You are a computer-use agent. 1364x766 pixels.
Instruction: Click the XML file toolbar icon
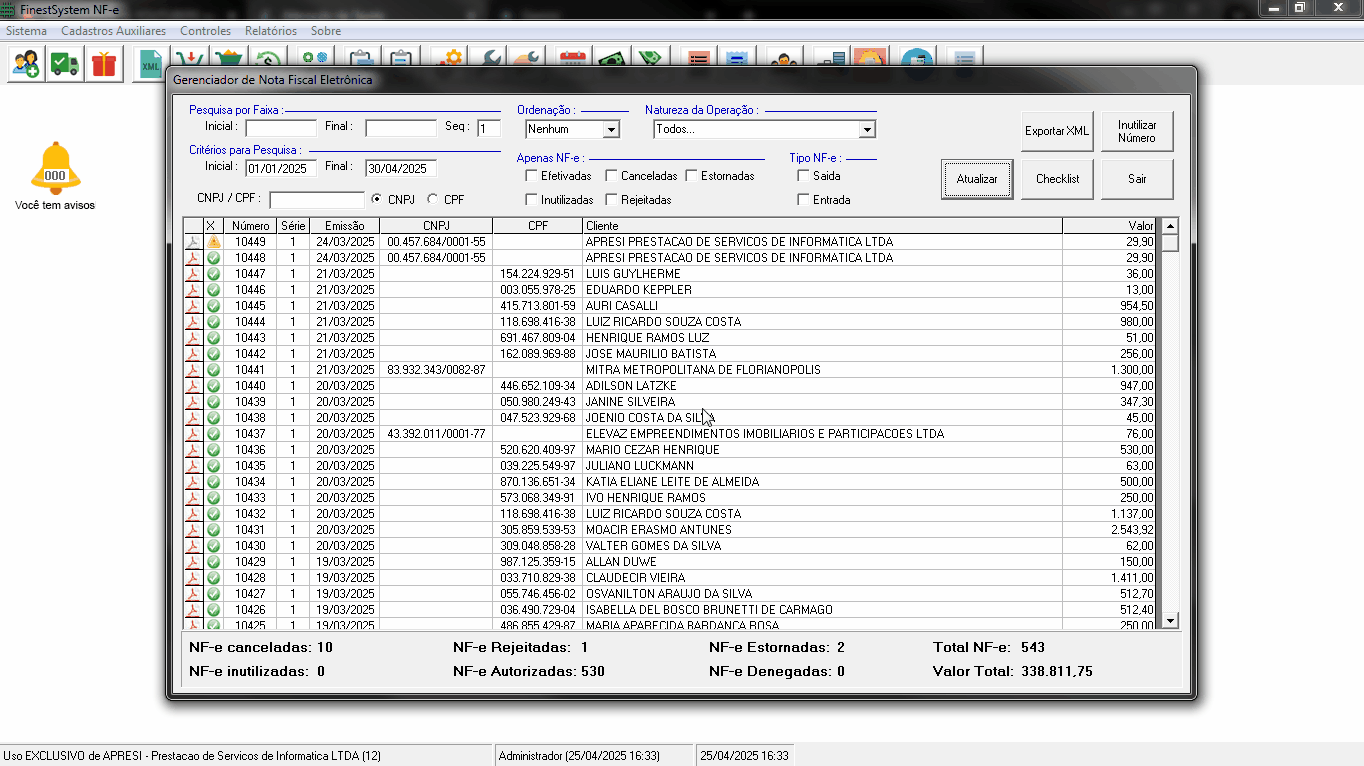coord(151,65)
